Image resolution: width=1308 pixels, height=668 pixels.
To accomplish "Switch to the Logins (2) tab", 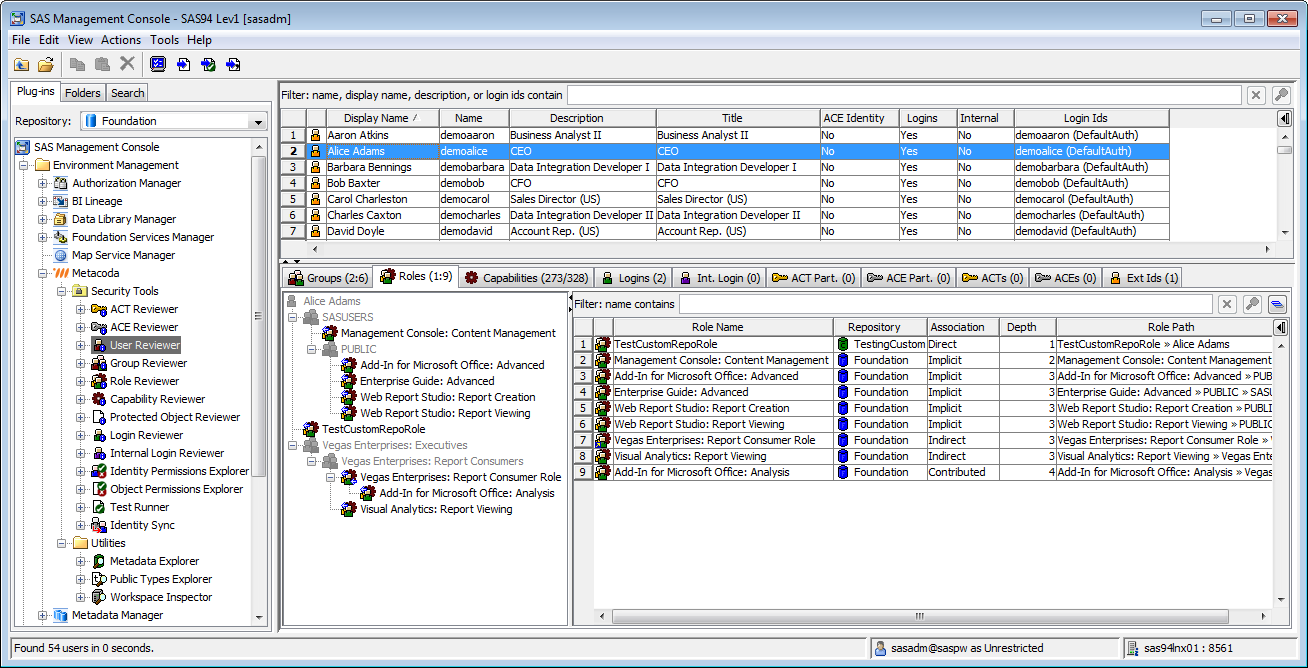I will tap(632, 278).
